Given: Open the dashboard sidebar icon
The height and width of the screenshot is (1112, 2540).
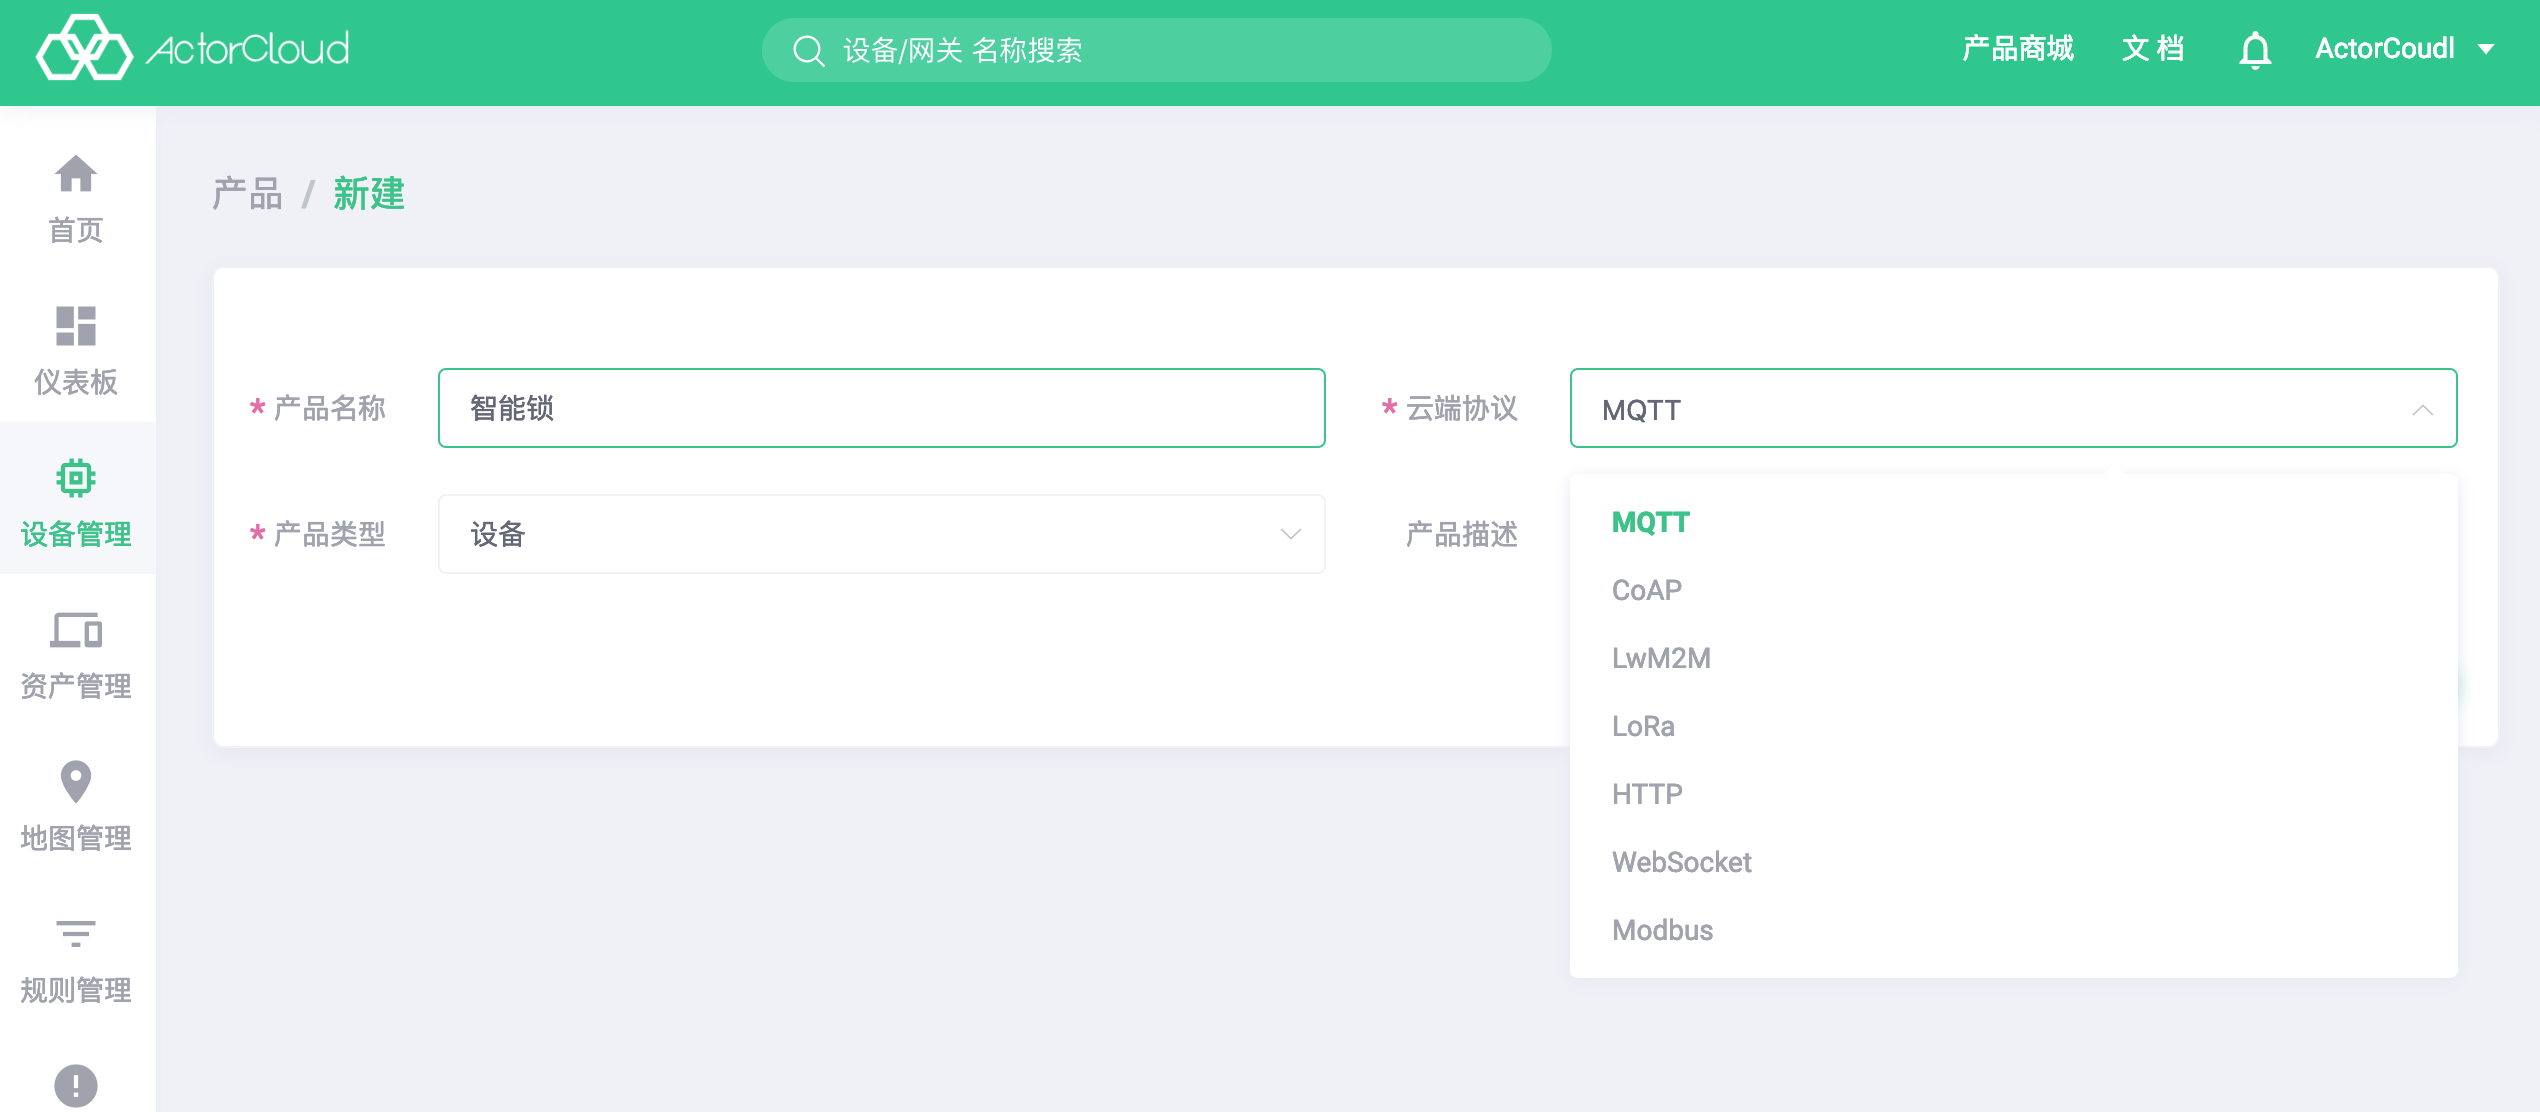Looking at the screenshot, I should pos(76,326).
